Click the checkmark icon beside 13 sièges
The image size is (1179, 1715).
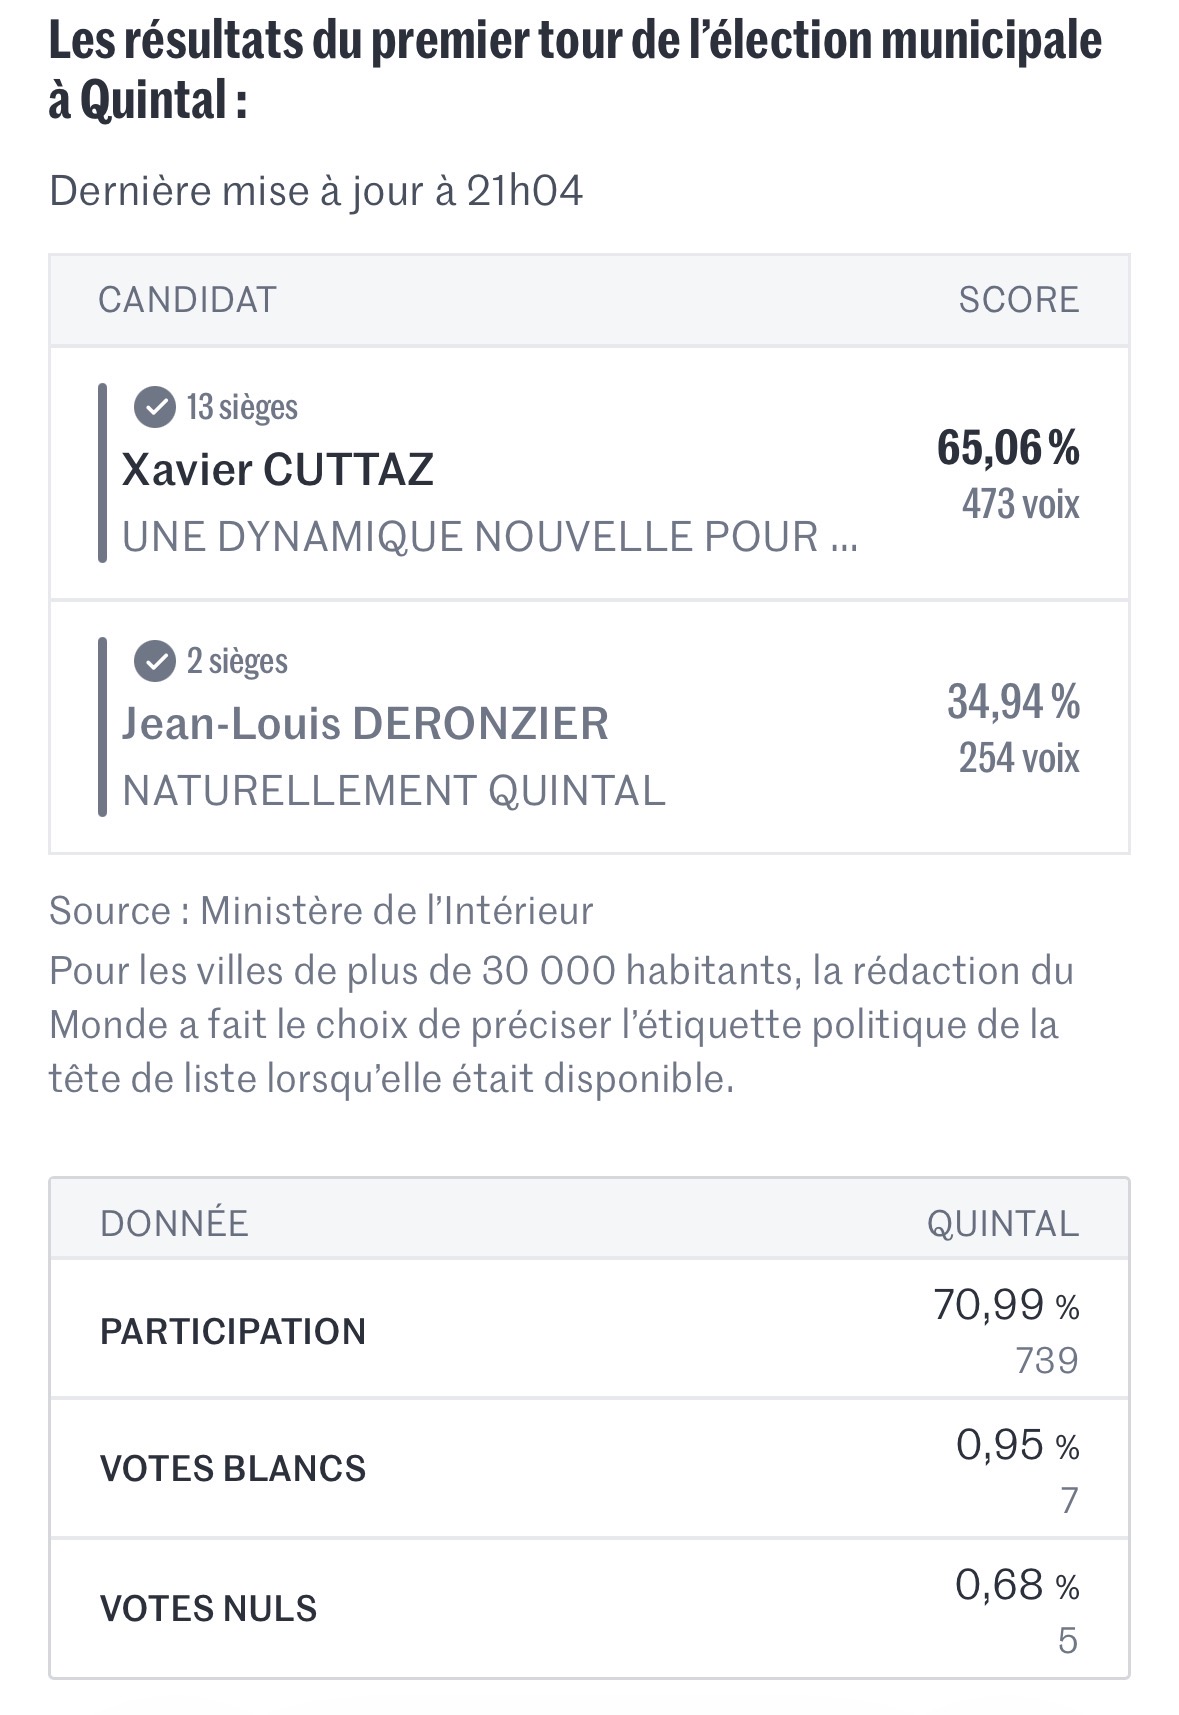pyautogui.click(x=155, y=407)
